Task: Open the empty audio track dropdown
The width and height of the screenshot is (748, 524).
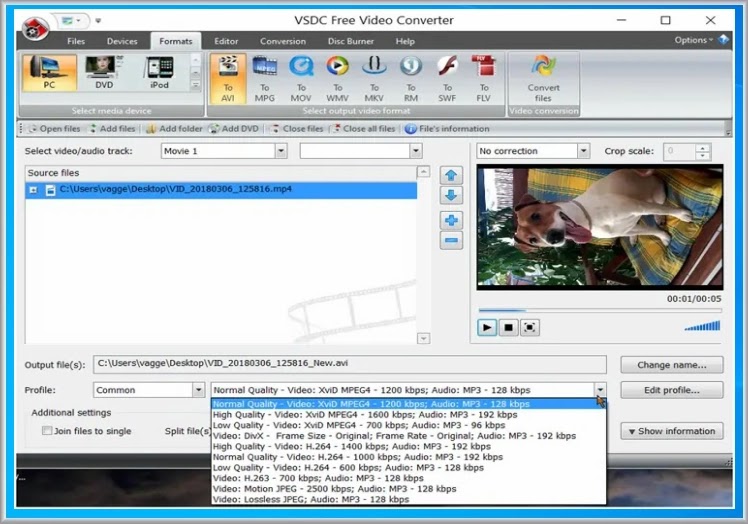Action: [416, 151]
